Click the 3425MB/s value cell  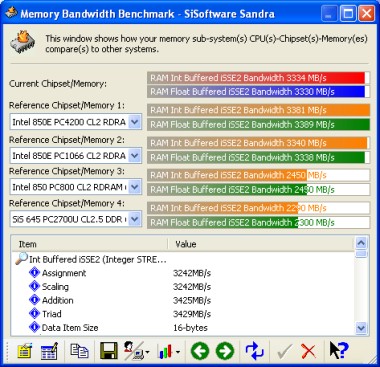pos(192,300)
